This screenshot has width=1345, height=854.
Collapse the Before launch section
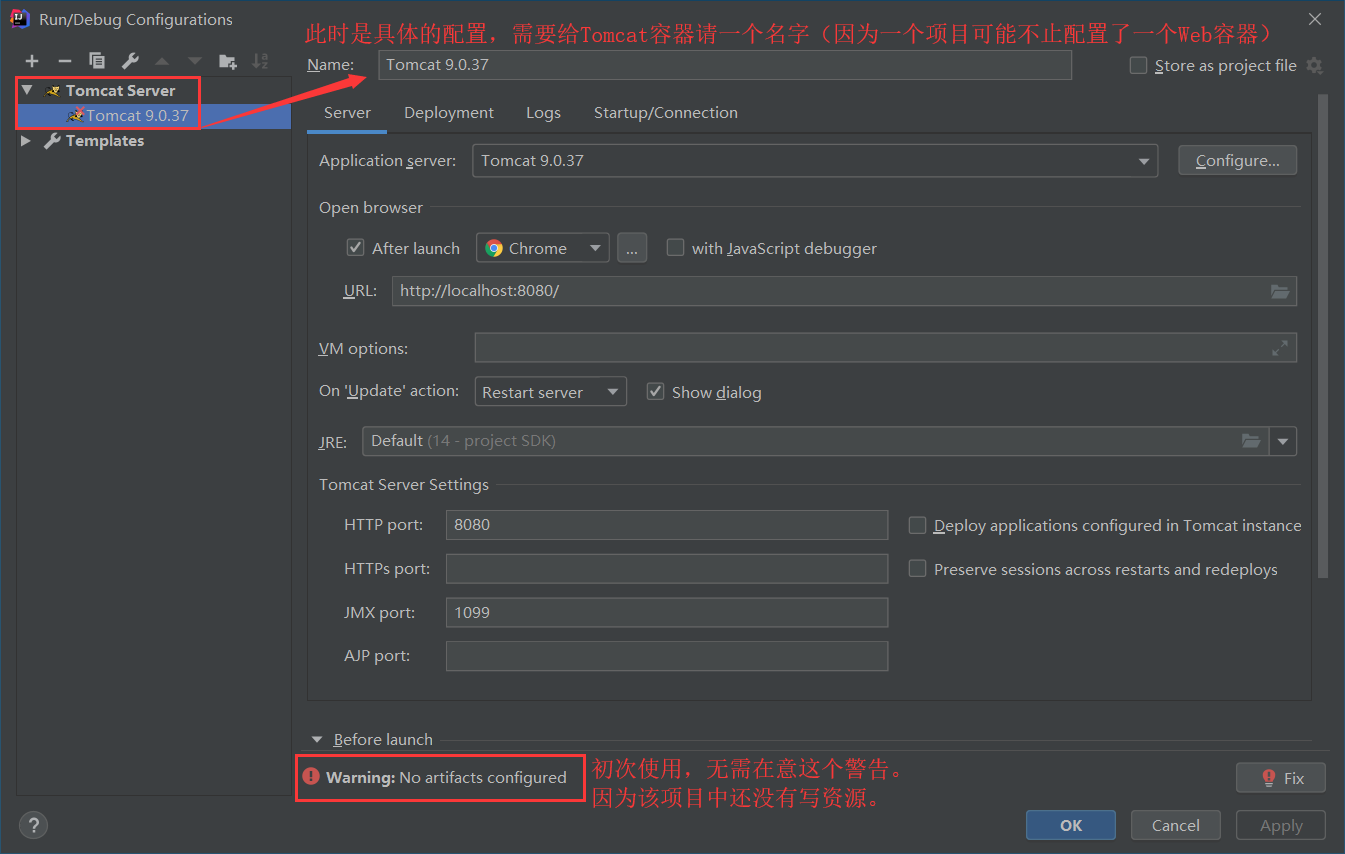(317, 740)
